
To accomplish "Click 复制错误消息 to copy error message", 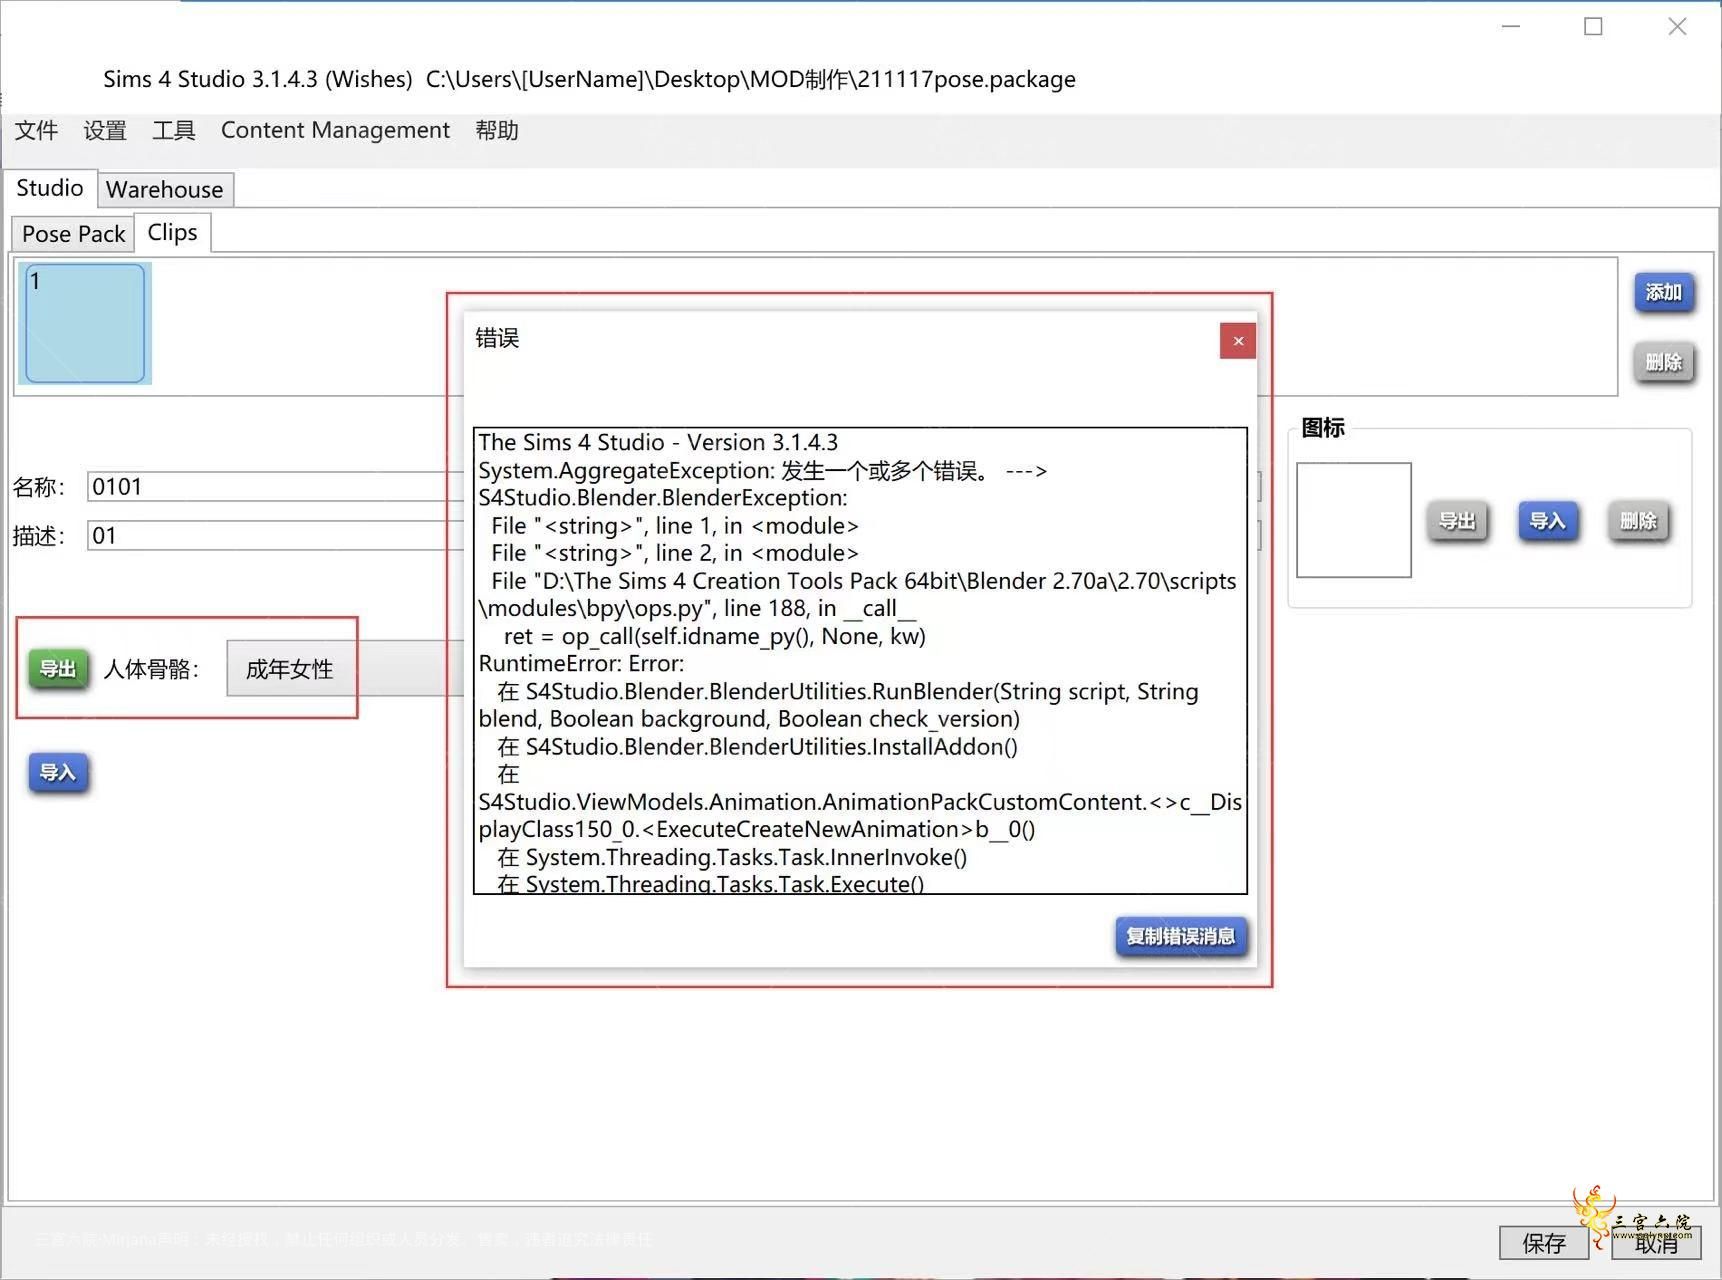I will [1181, 937].
